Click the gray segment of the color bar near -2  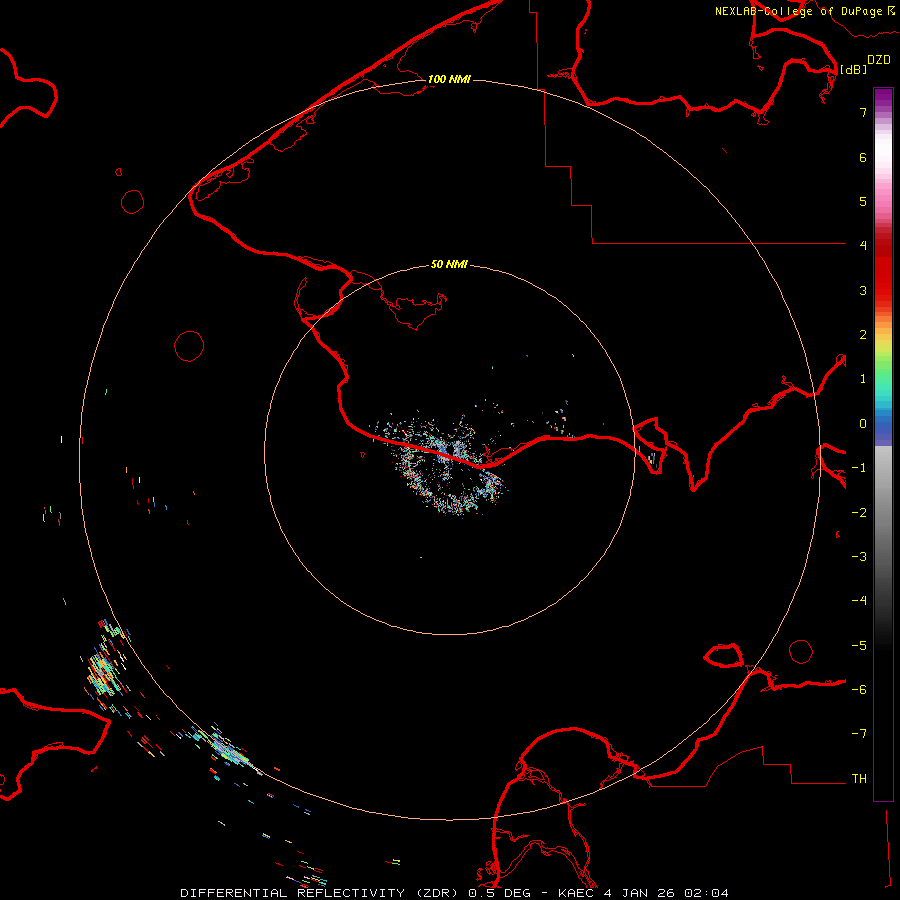(883, 511)
